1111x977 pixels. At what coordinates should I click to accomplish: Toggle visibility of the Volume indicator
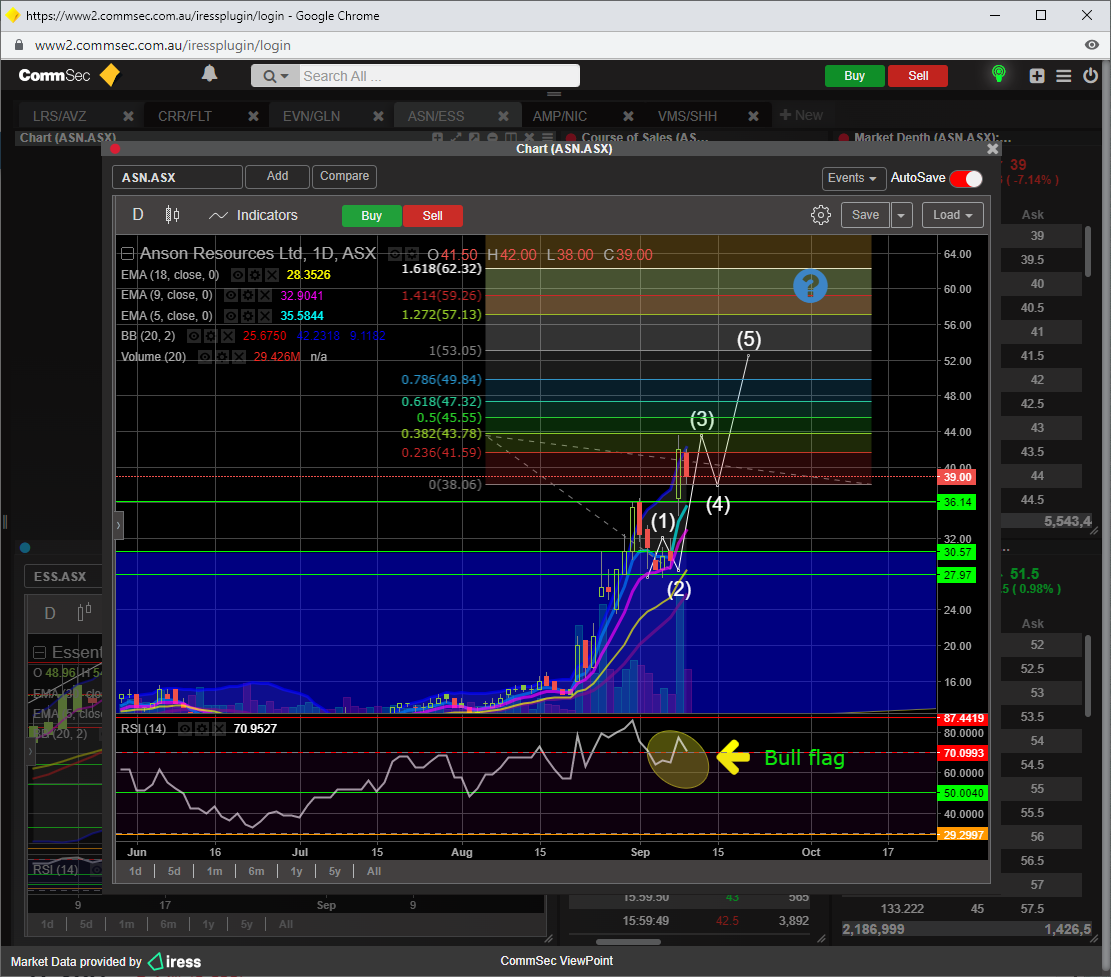[x=204, y=356]
